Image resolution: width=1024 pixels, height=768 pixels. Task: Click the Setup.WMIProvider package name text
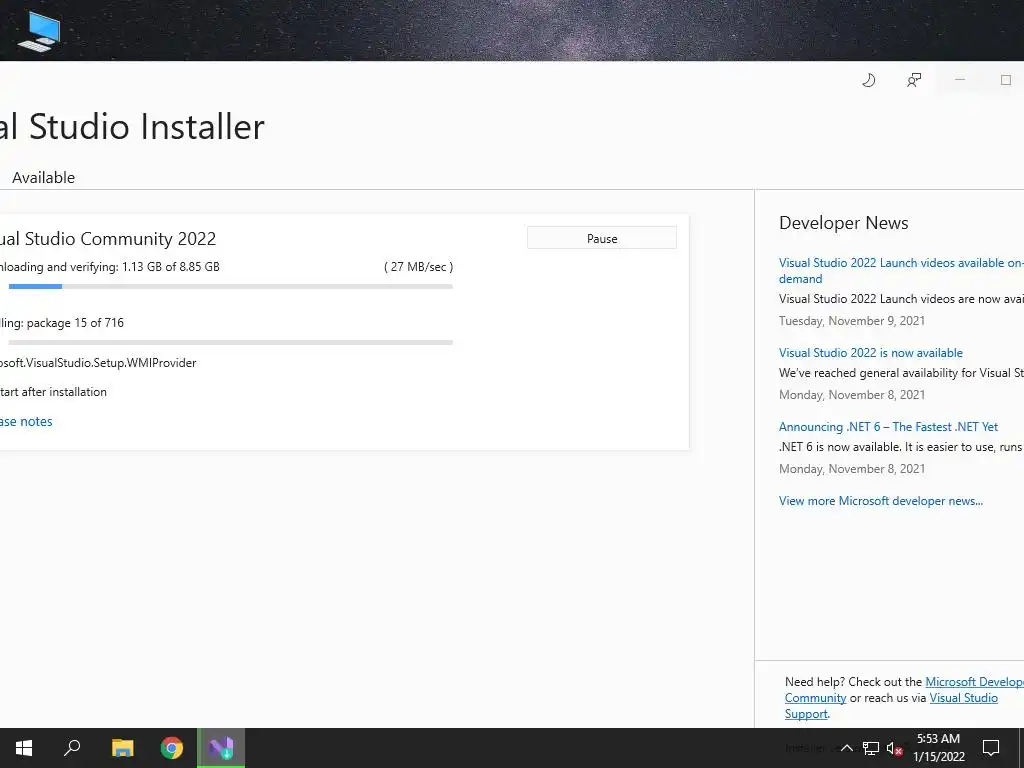coord(98,362)
